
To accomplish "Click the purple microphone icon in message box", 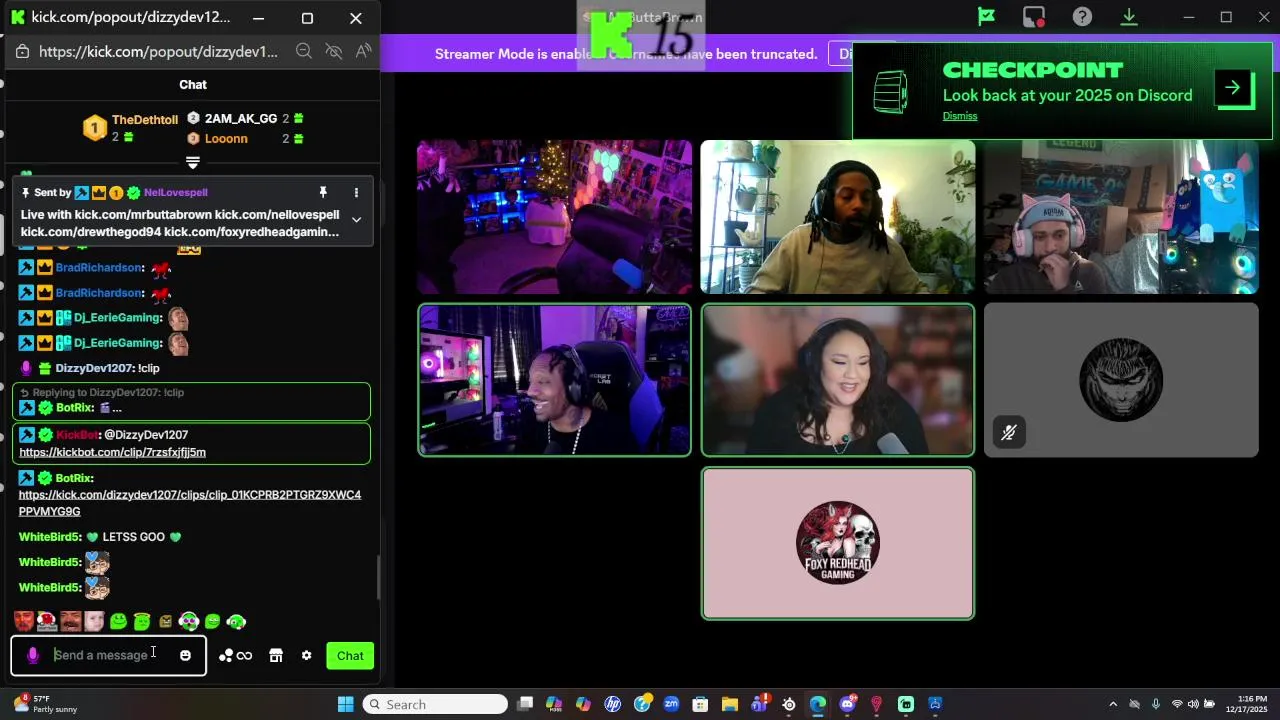I will point(33,656).
